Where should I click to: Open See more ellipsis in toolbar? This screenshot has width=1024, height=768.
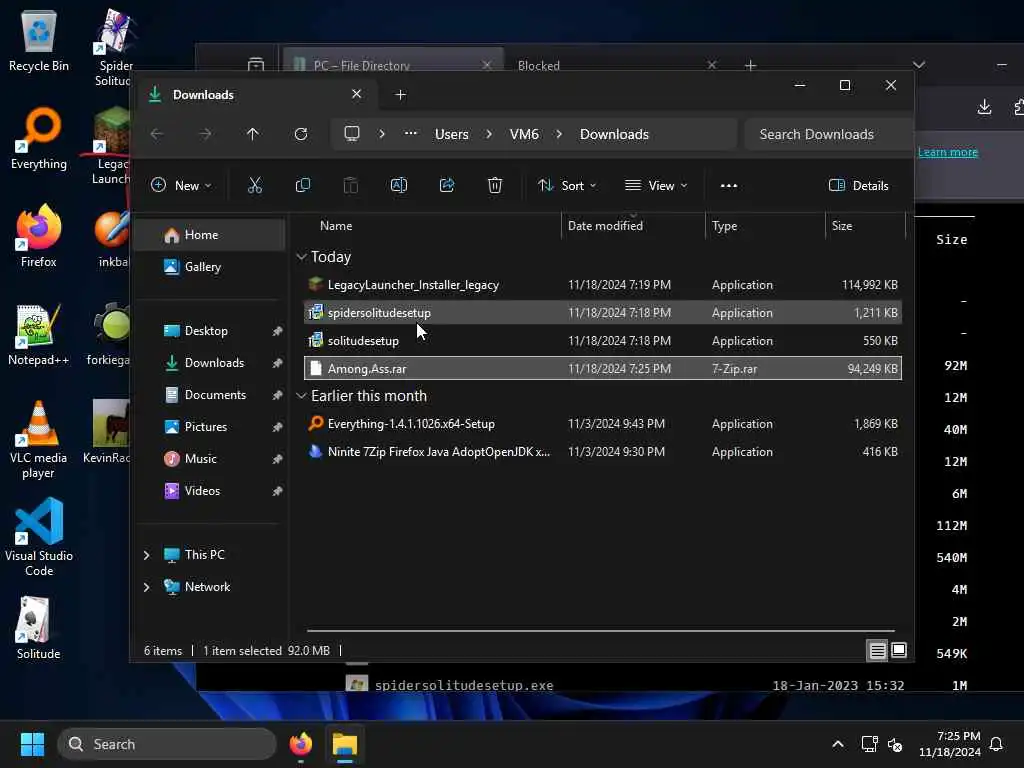click(x=729, y=185)
